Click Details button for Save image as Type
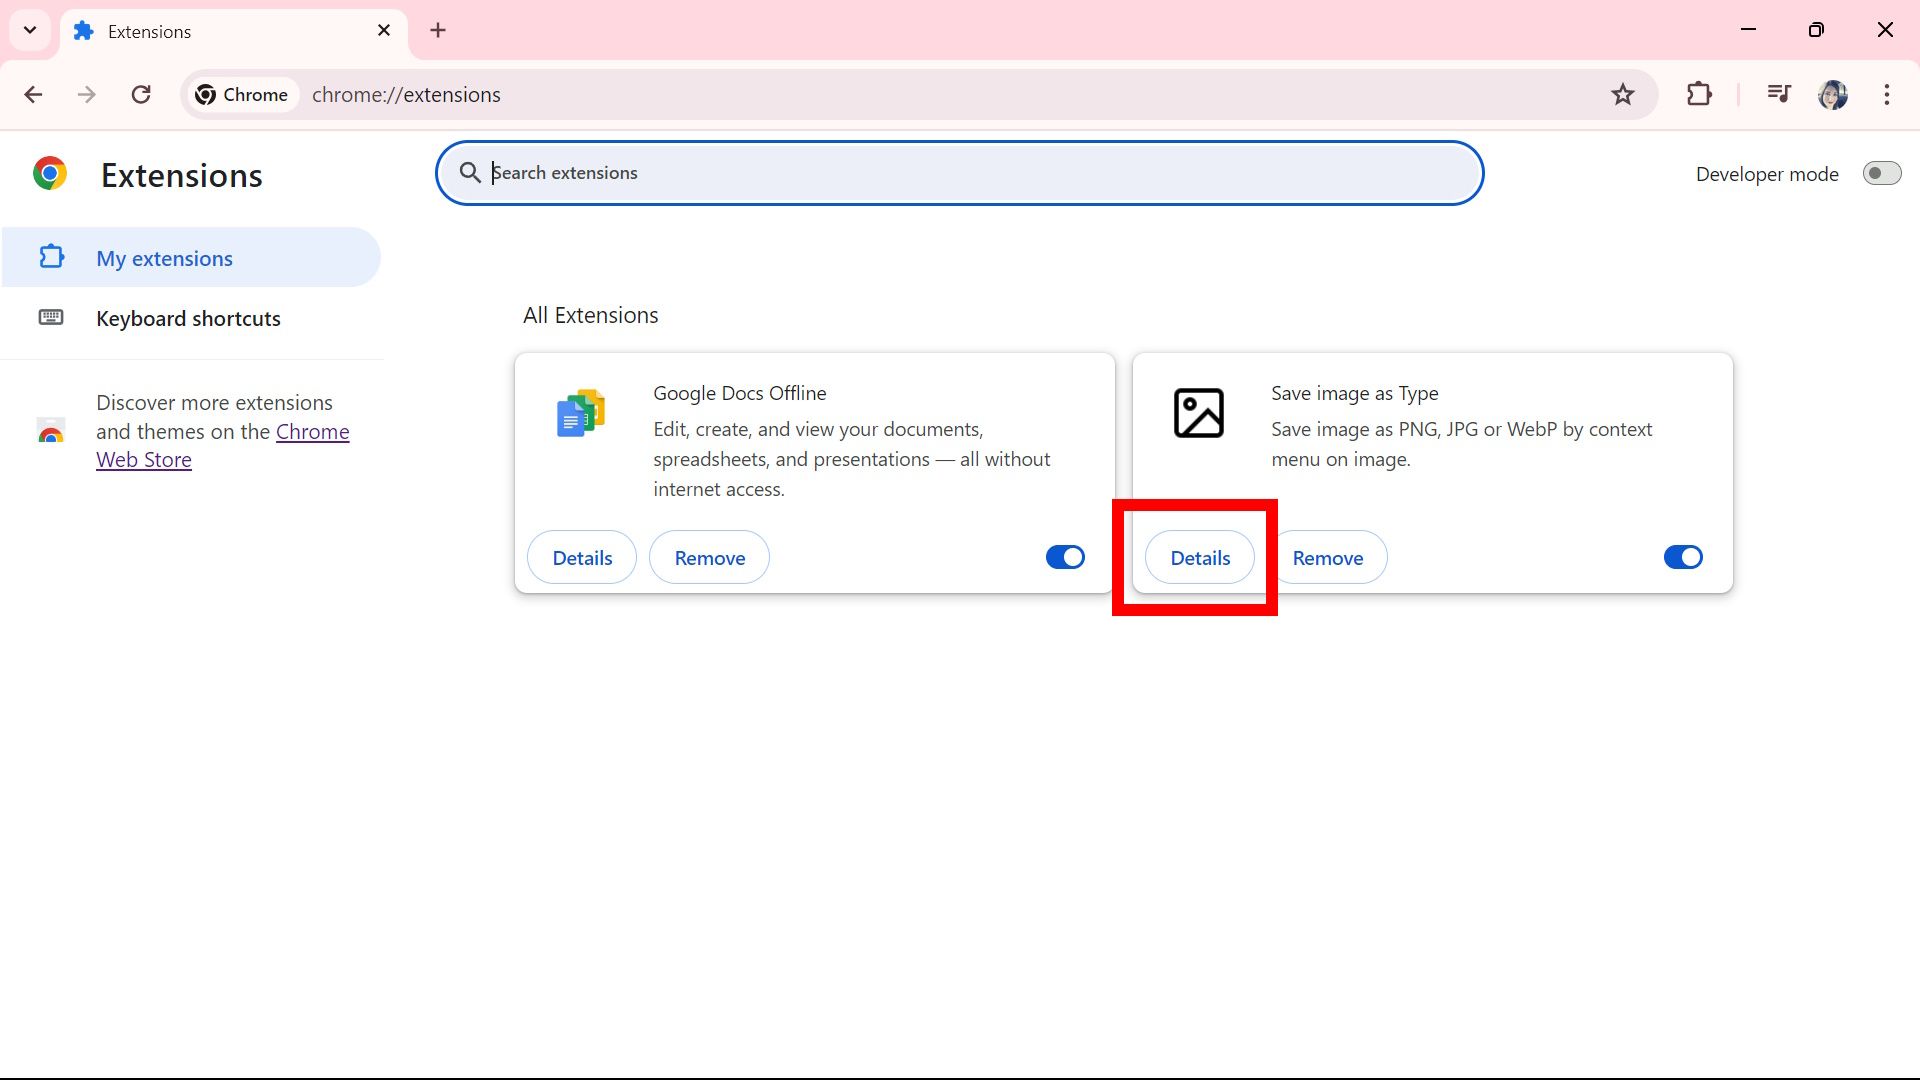The width and height of the screenshot is (1920, 1080). [x=1200, y=556]
